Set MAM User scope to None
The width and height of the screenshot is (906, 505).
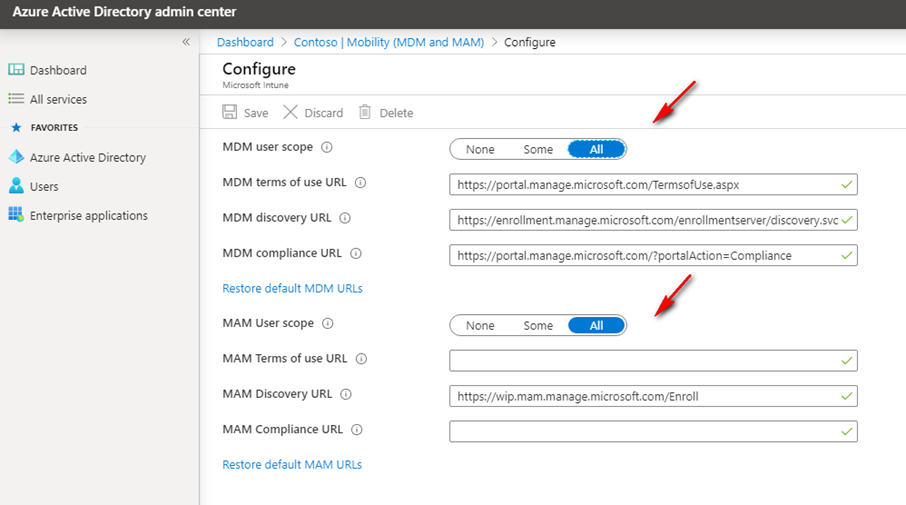[x=480, y=325]
